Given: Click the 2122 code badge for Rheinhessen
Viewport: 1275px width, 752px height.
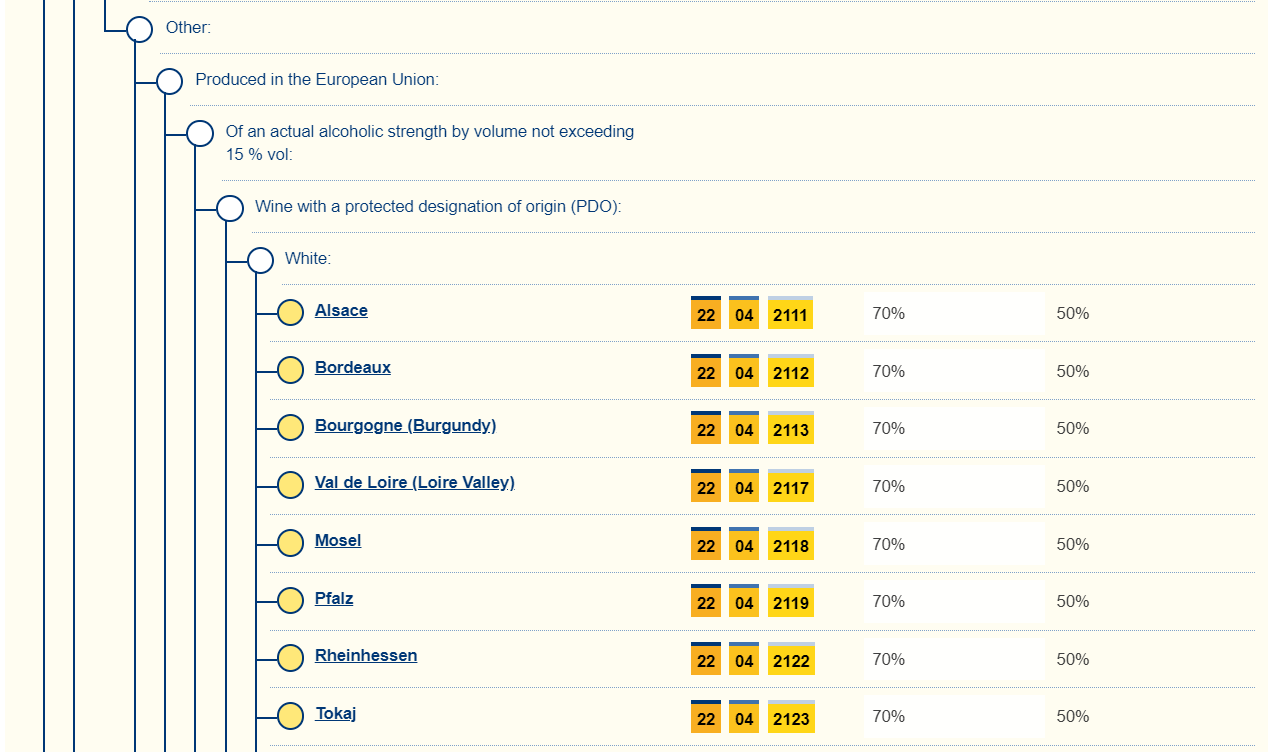Looking at the screenshot, I should 790,660.
